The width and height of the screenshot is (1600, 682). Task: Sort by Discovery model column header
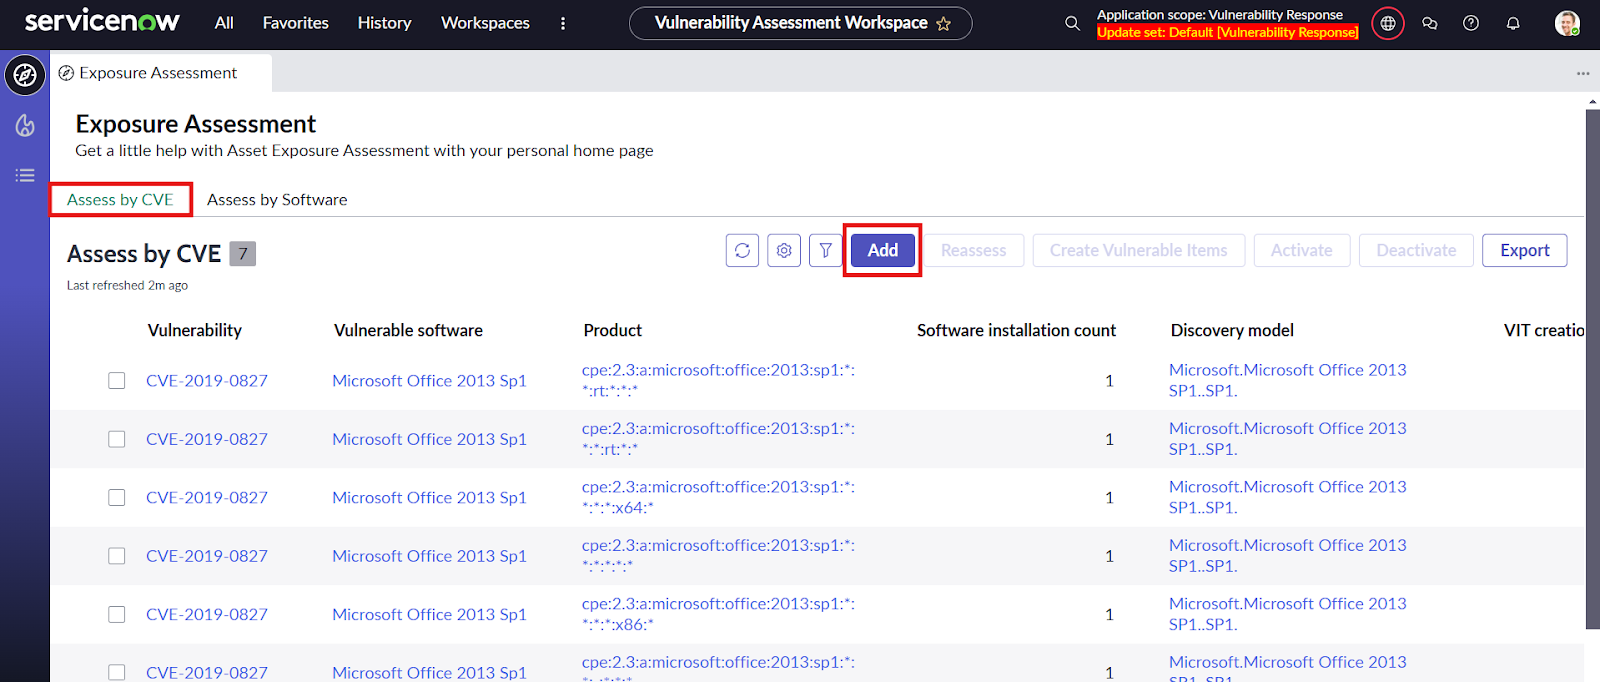click(x=1232, y=330)
